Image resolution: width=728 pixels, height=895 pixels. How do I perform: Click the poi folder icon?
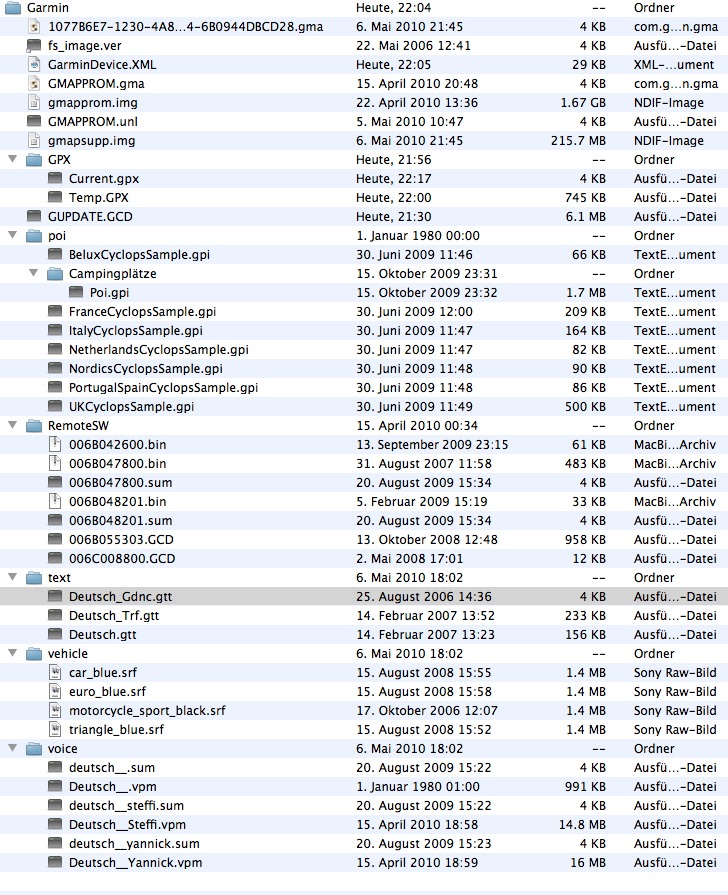(34, 236)
